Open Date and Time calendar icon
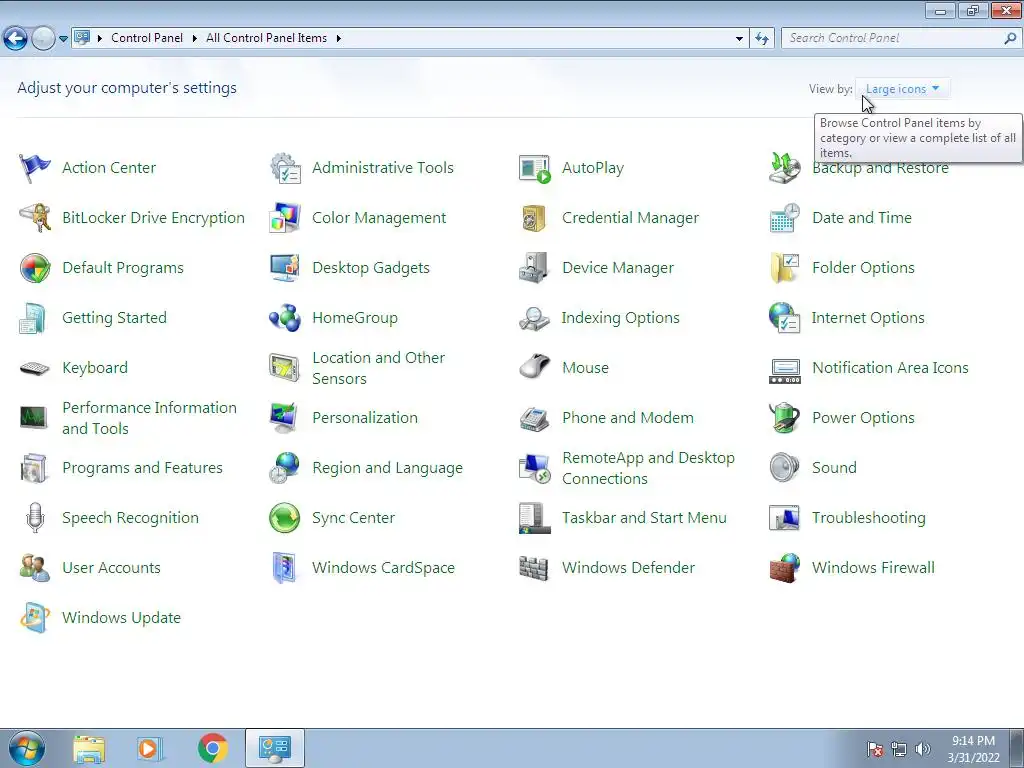The height and width of the screenshot is (768, 1024). click(785, 217)
